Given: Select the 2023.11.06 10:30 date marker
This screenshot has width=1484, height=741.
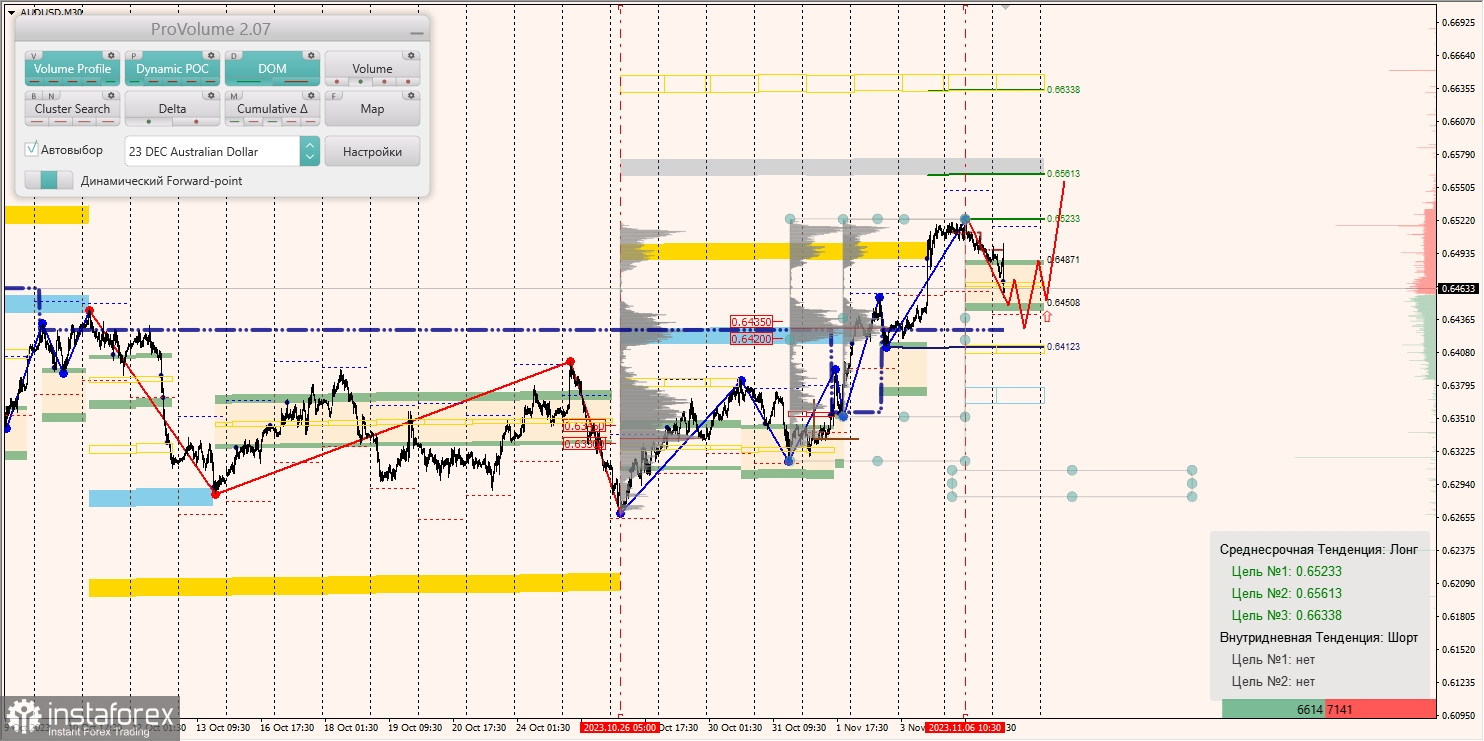Looking at the screenshot, I should pos(965,727).
